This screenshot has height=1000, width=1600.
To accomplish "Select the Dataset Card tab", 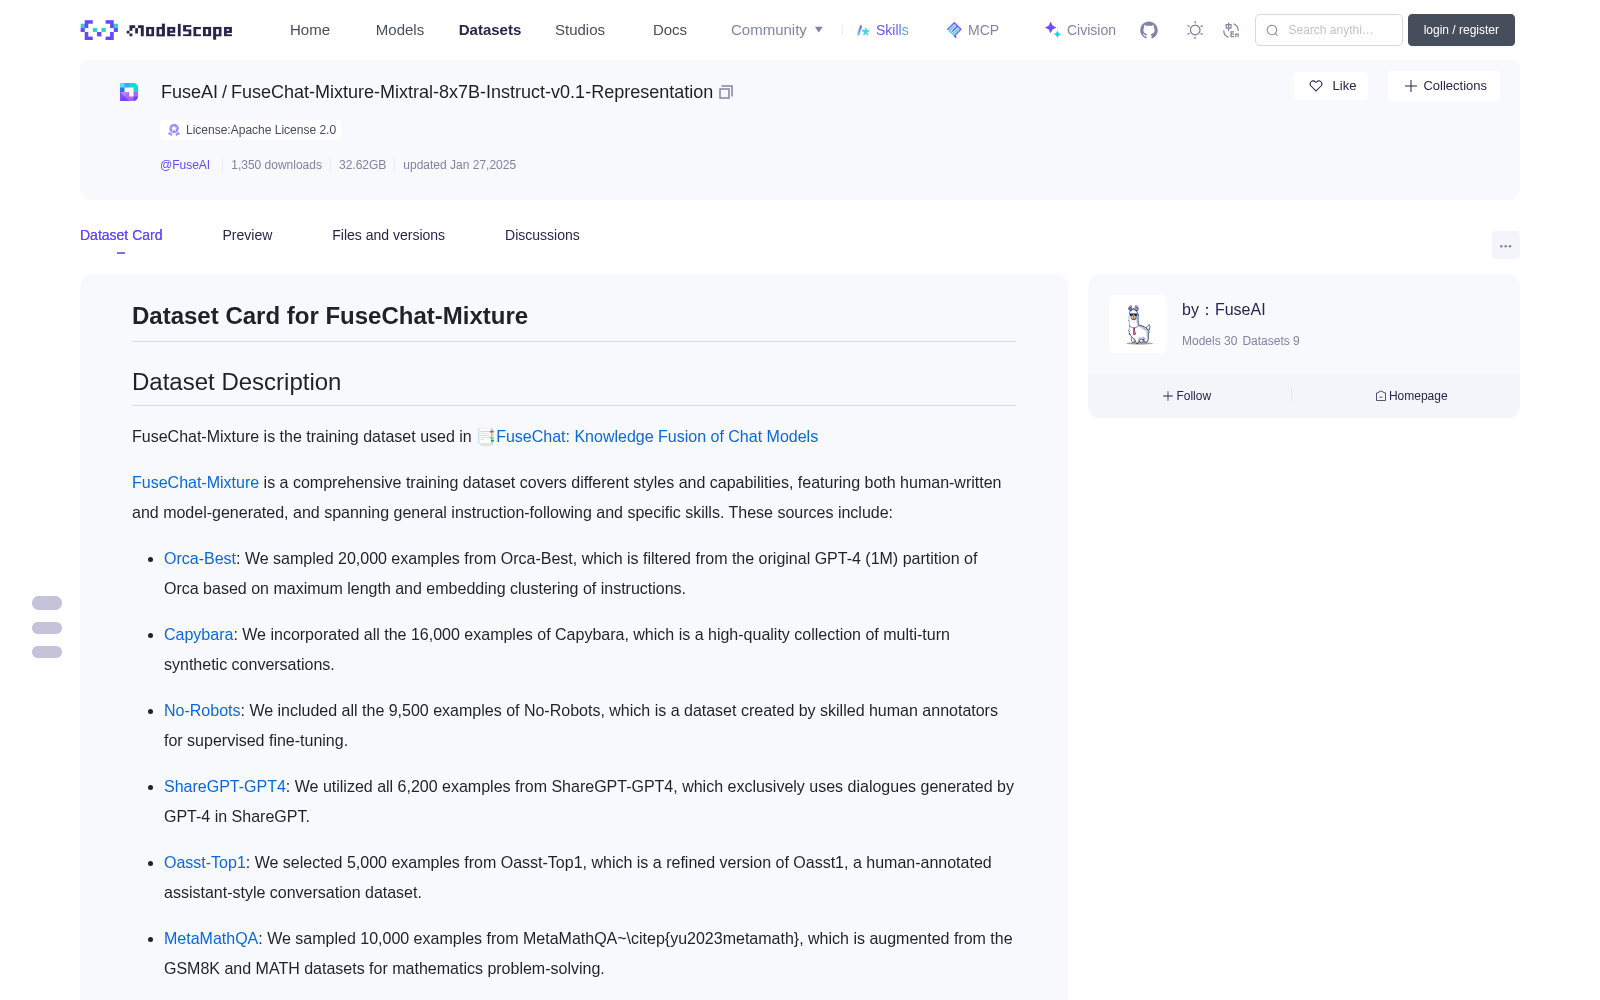I will coord(121,235).
